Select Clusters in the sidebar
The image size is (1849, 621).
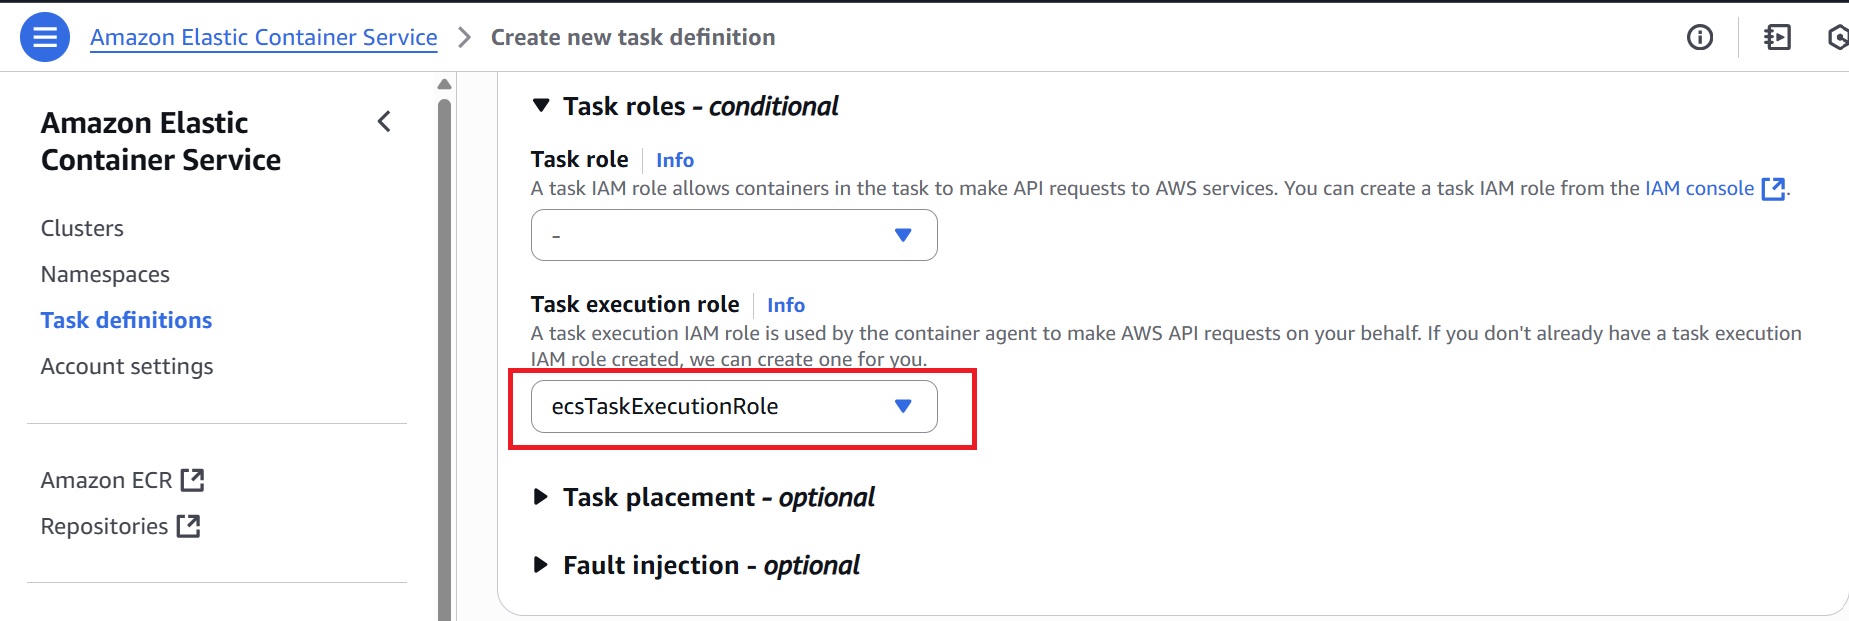pos(81,228)
